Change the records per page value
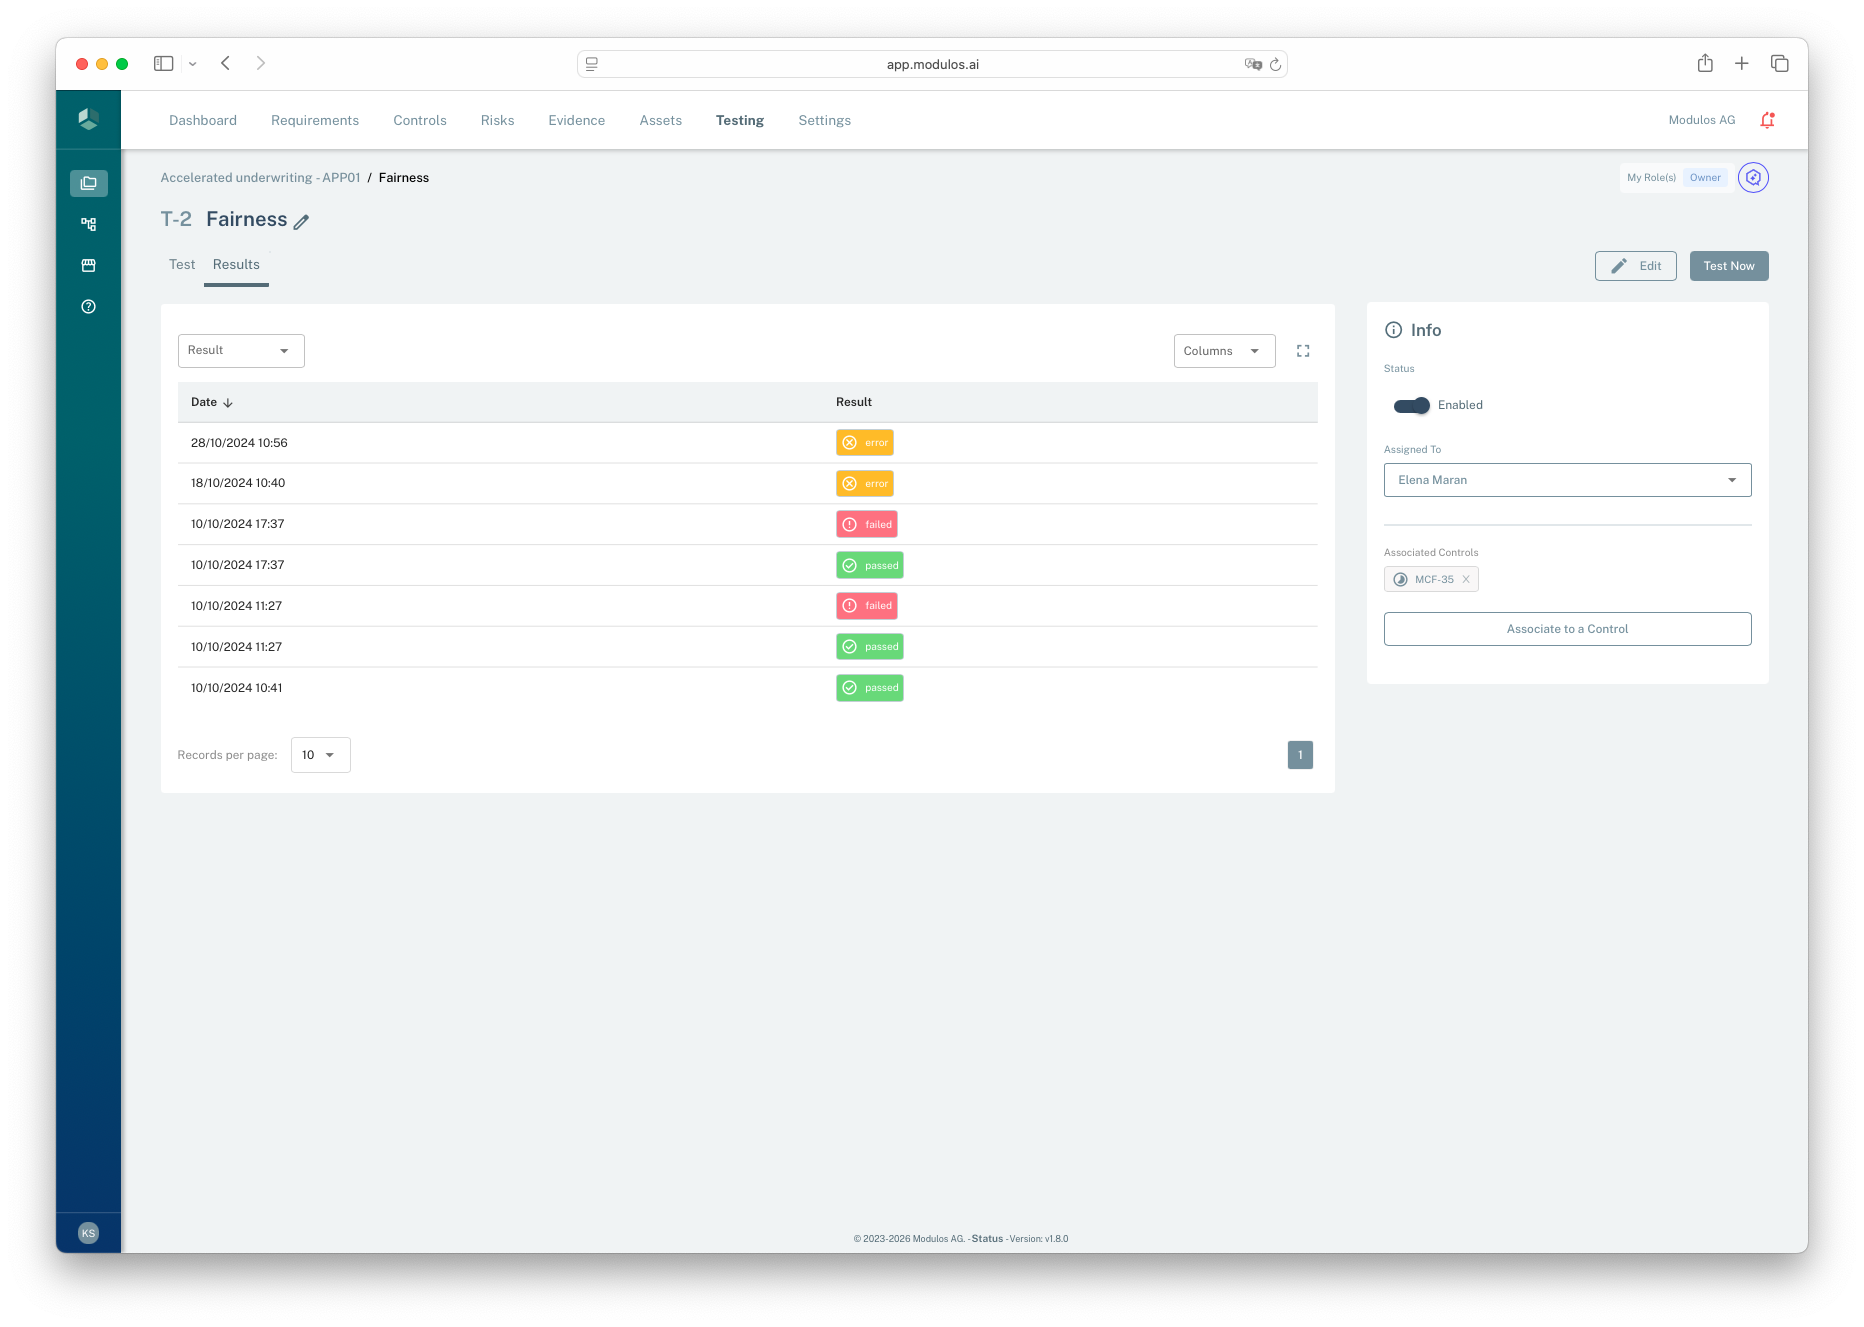The height and width of the screenshot is (1327, 1864). (320, 754)
